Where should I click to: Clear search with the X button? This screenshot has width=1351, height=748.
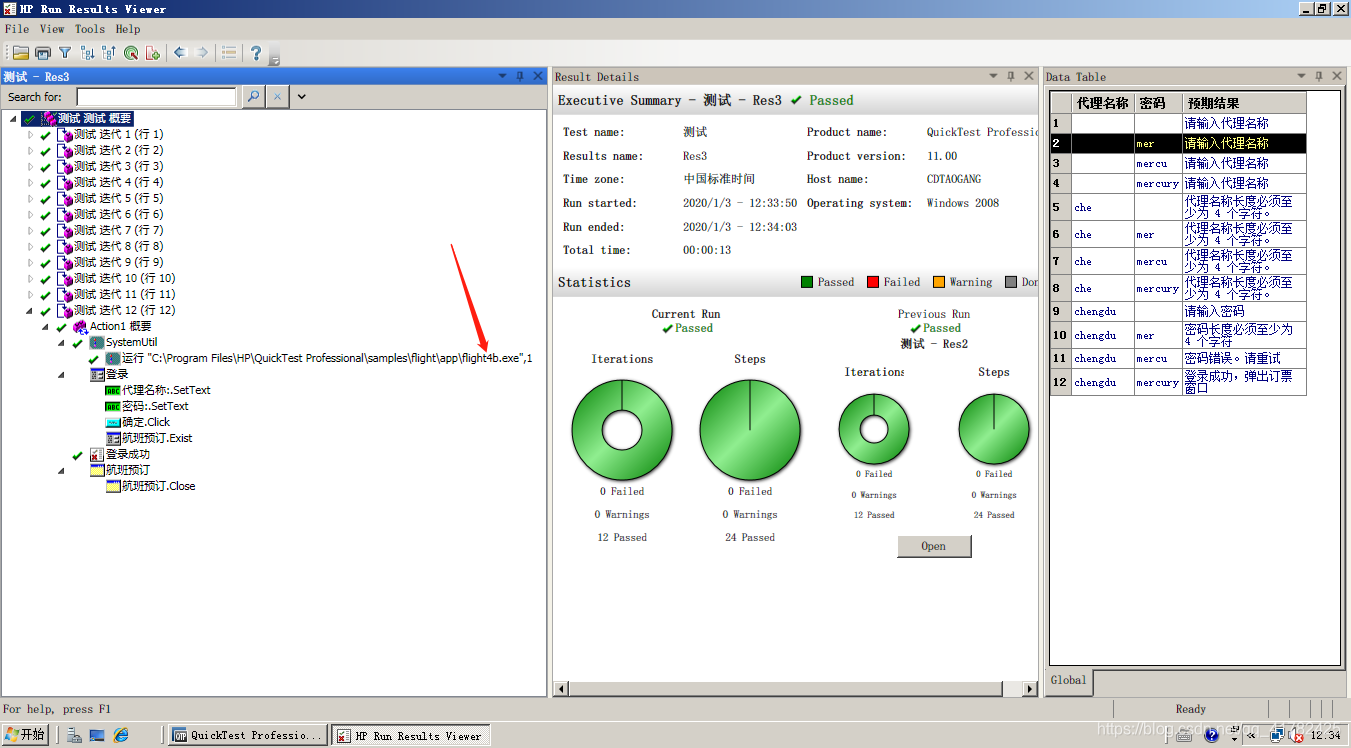pos(278,97)
